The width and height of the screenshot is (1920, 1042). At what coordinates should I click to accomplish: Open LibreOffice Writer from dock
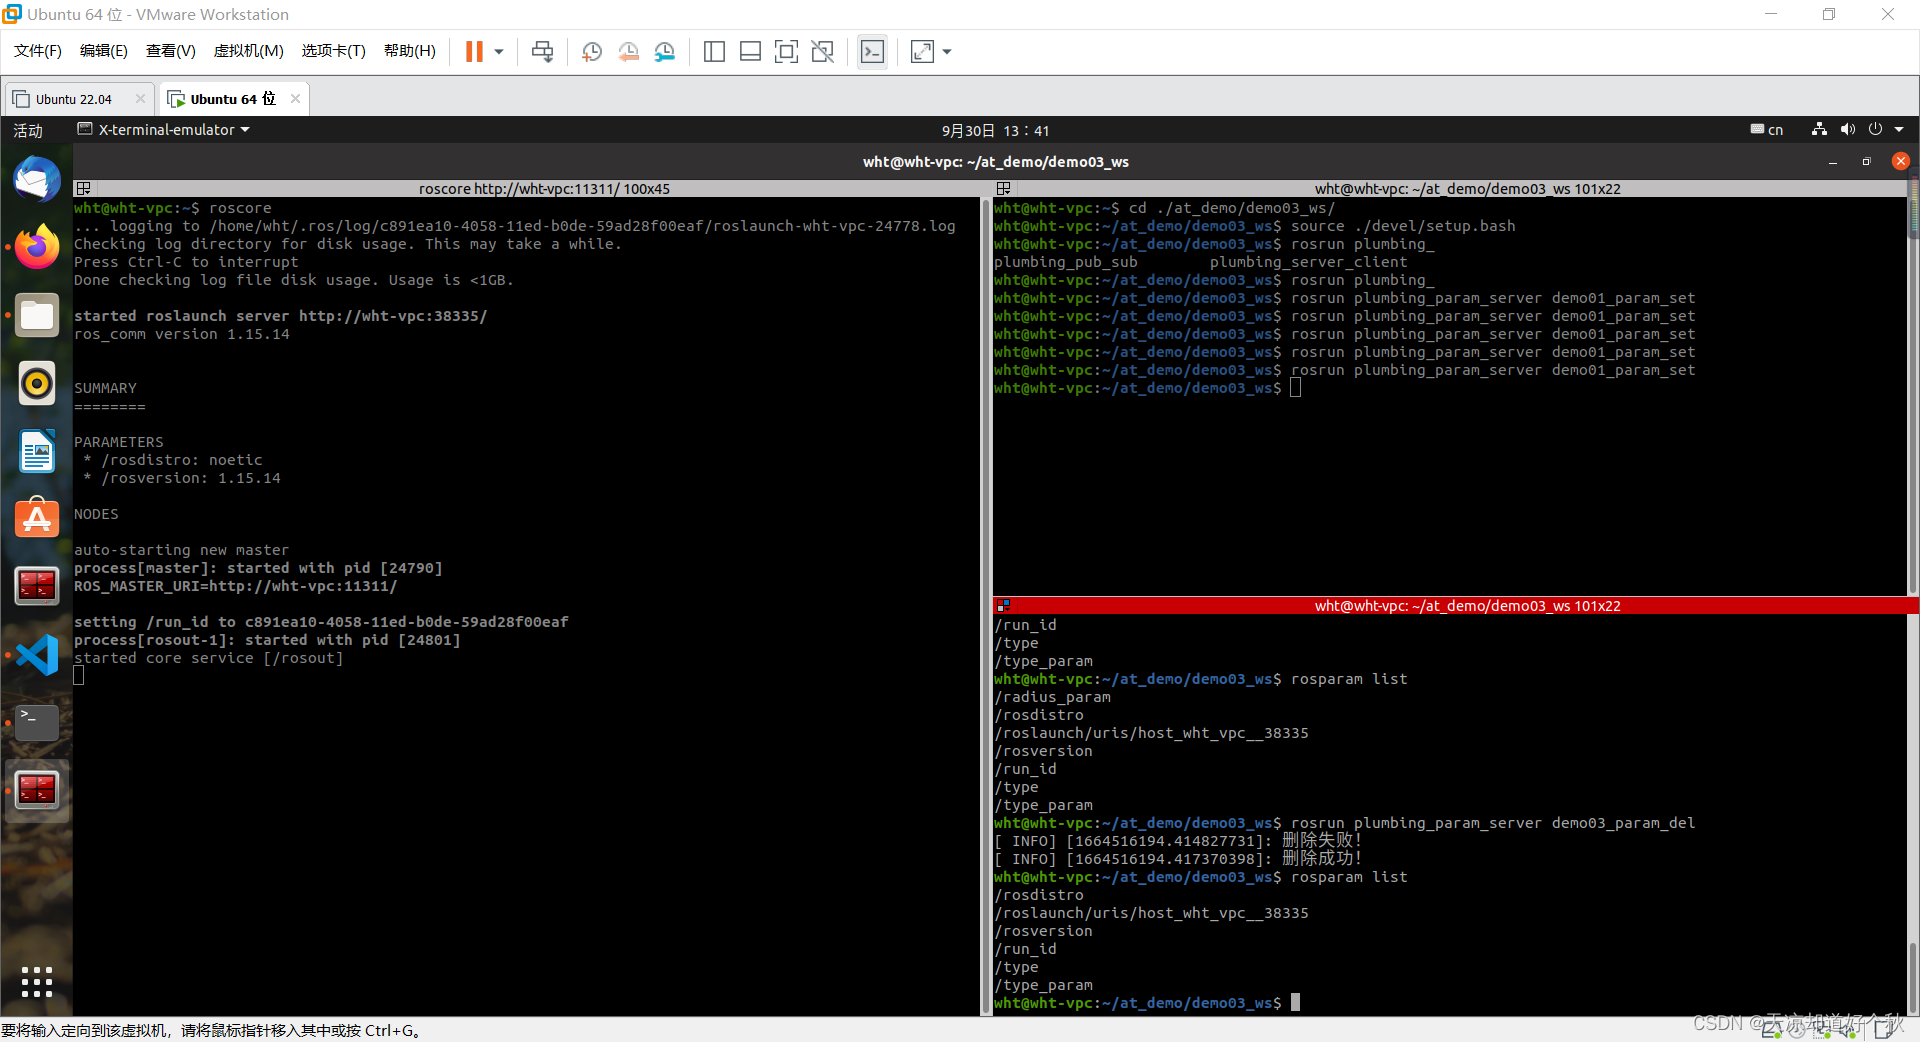tap(37, 451)
